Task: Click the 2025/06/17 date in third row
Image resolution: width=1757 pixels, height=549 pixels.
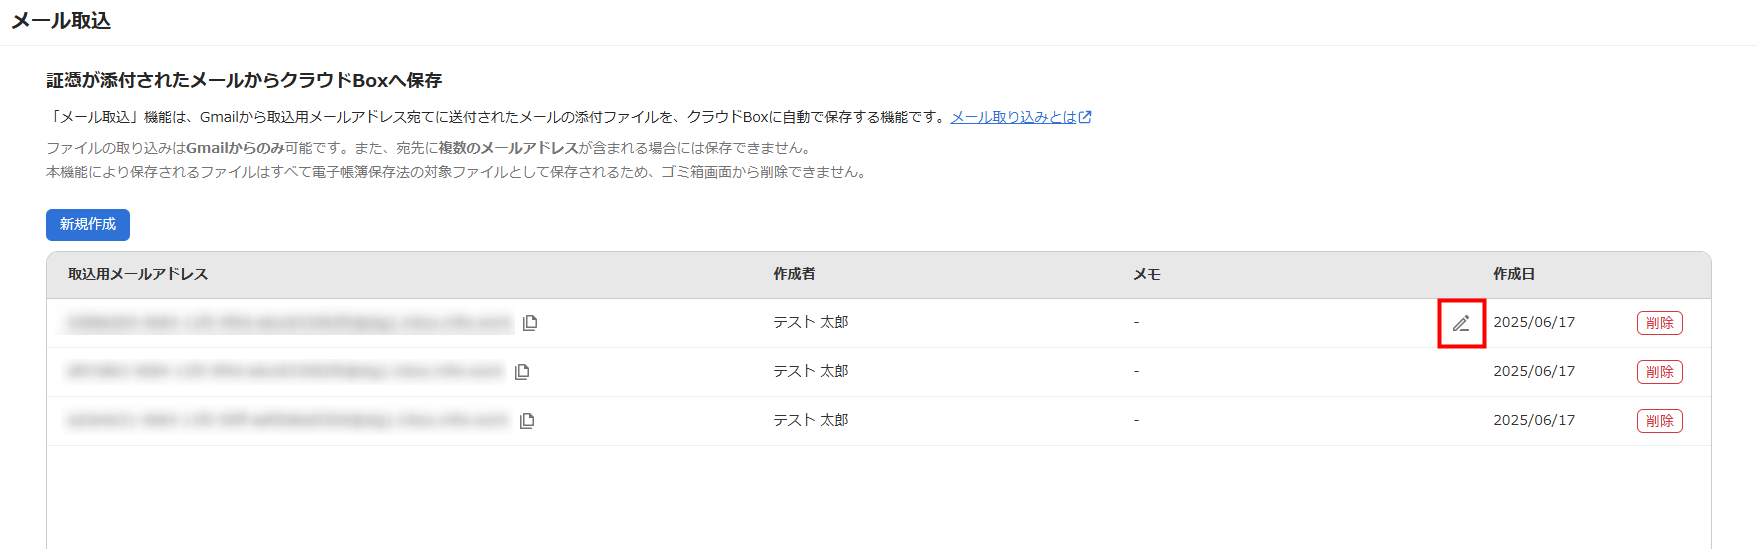Action: coord(1534,420)
